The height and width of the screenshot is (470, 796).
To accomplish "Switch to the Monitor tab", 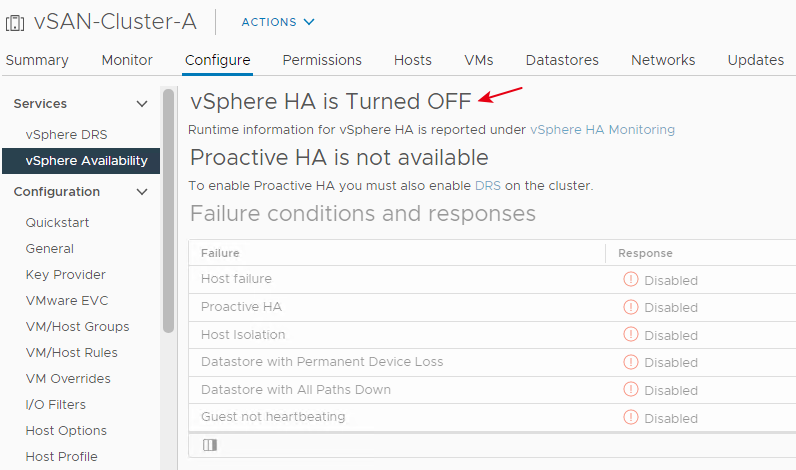I will point(127,60).
